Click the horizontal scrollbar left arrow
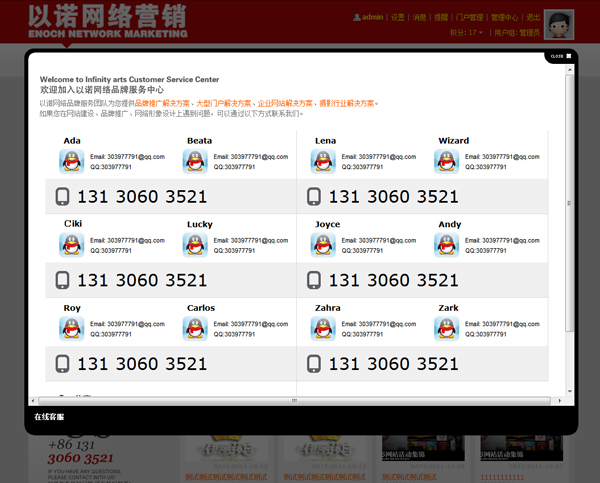Screen dimensions: 600x483 (33, 401)
